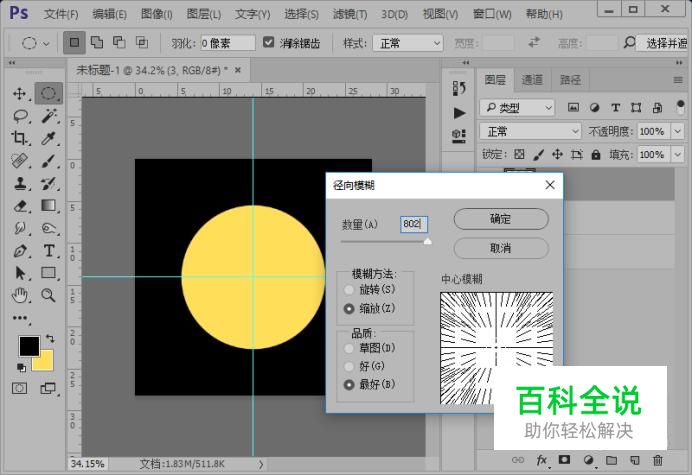Switch to the 路径 tab
The image size is (692, 475).
click(x=570, y=80)
